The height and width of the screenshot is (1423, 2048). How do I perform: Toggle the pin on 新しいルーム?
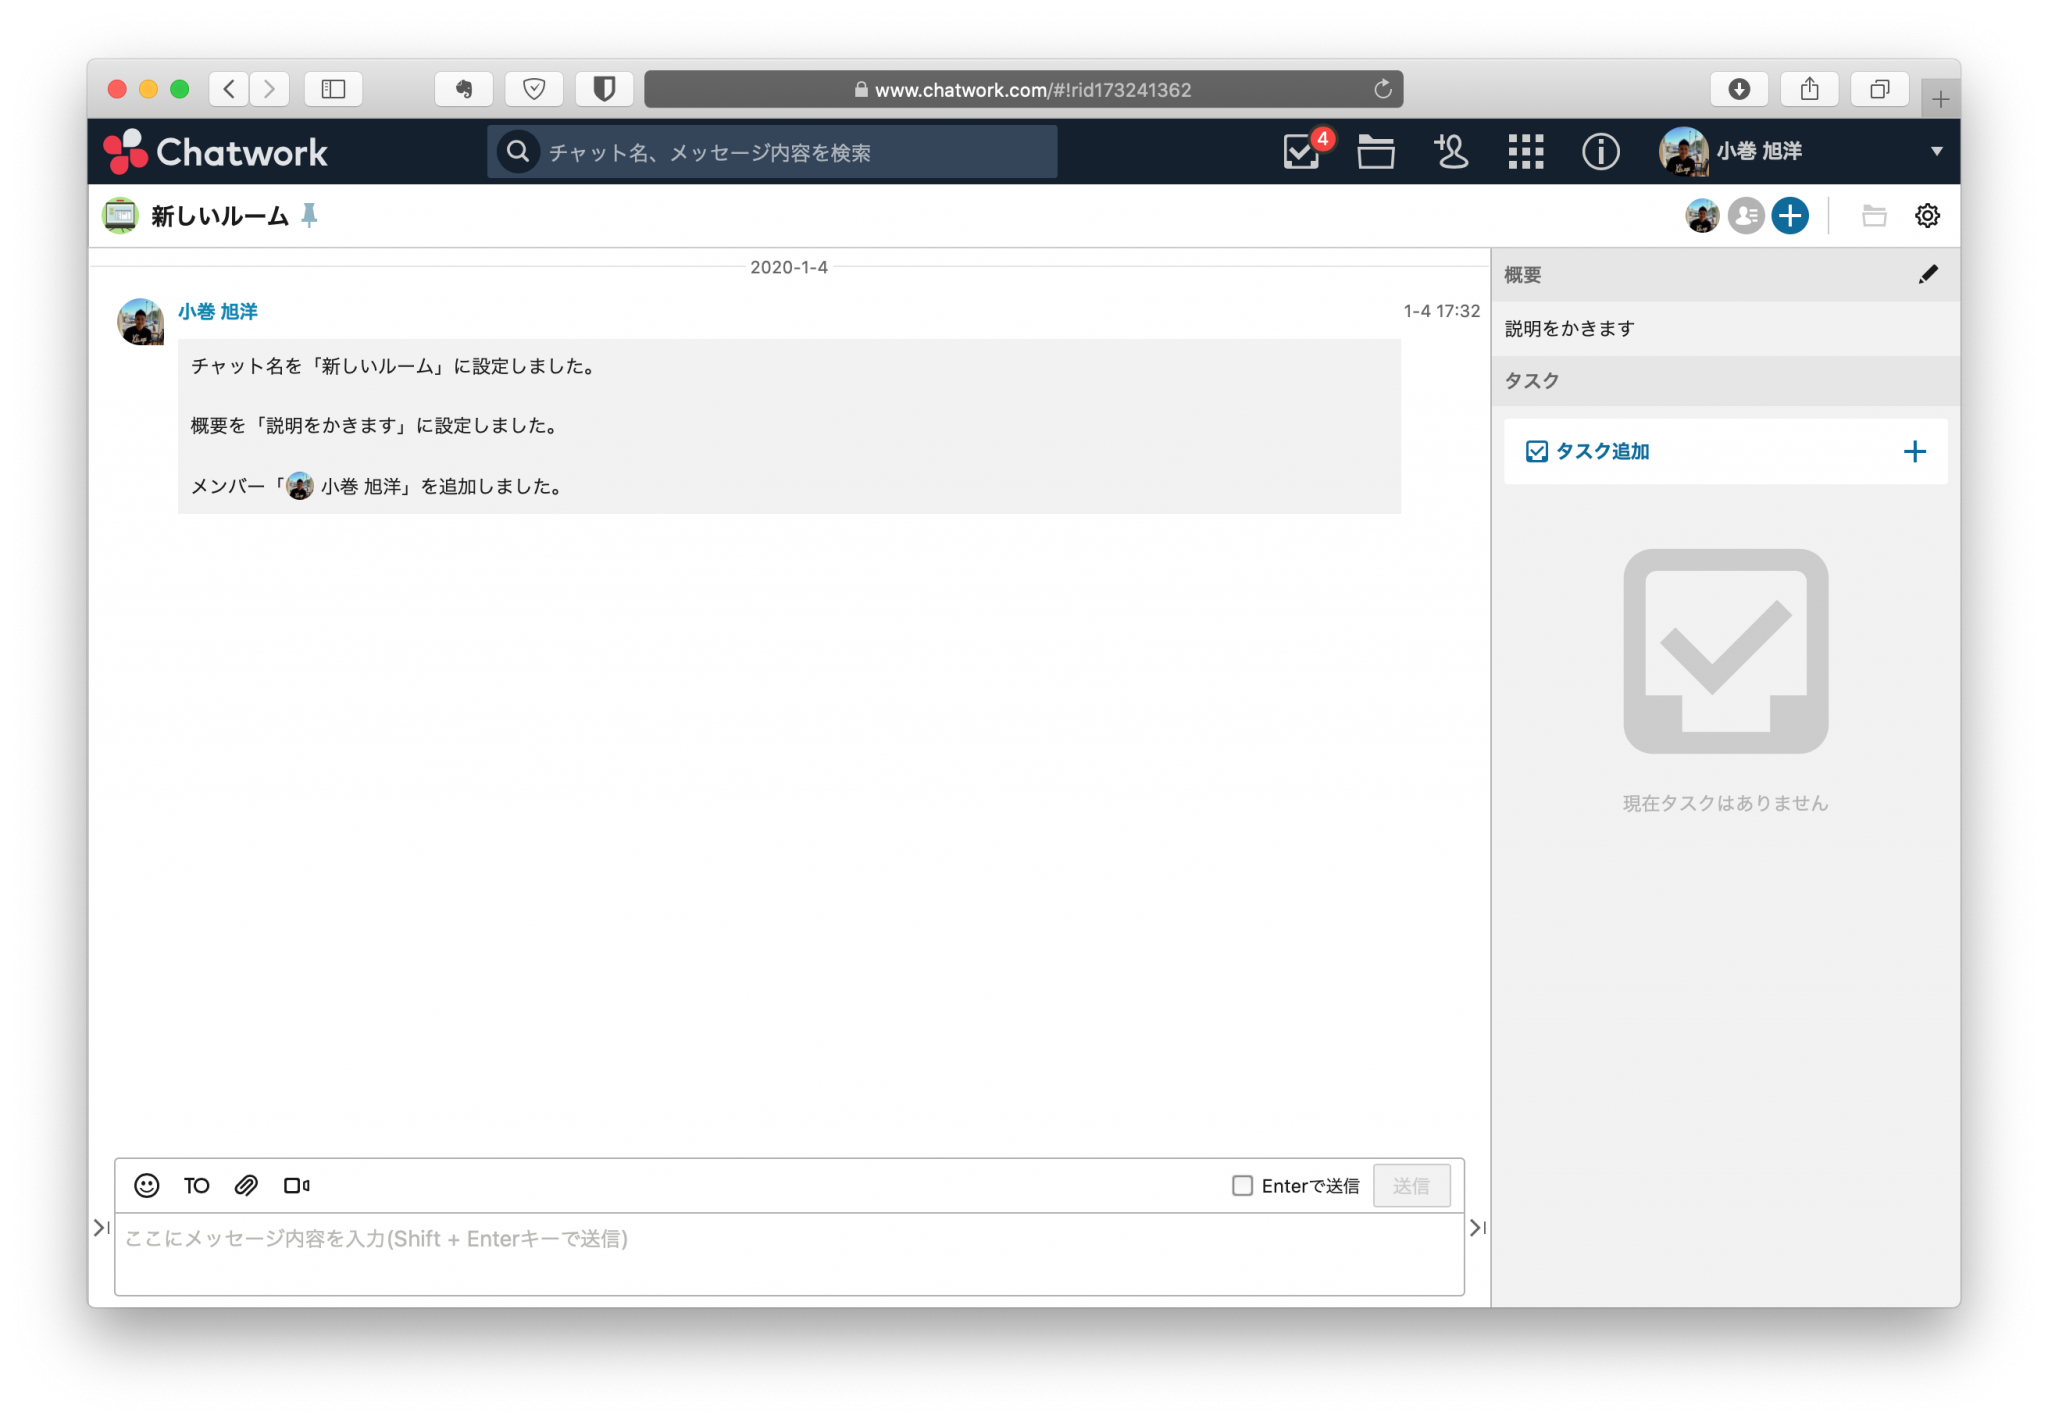coord(310,214)
